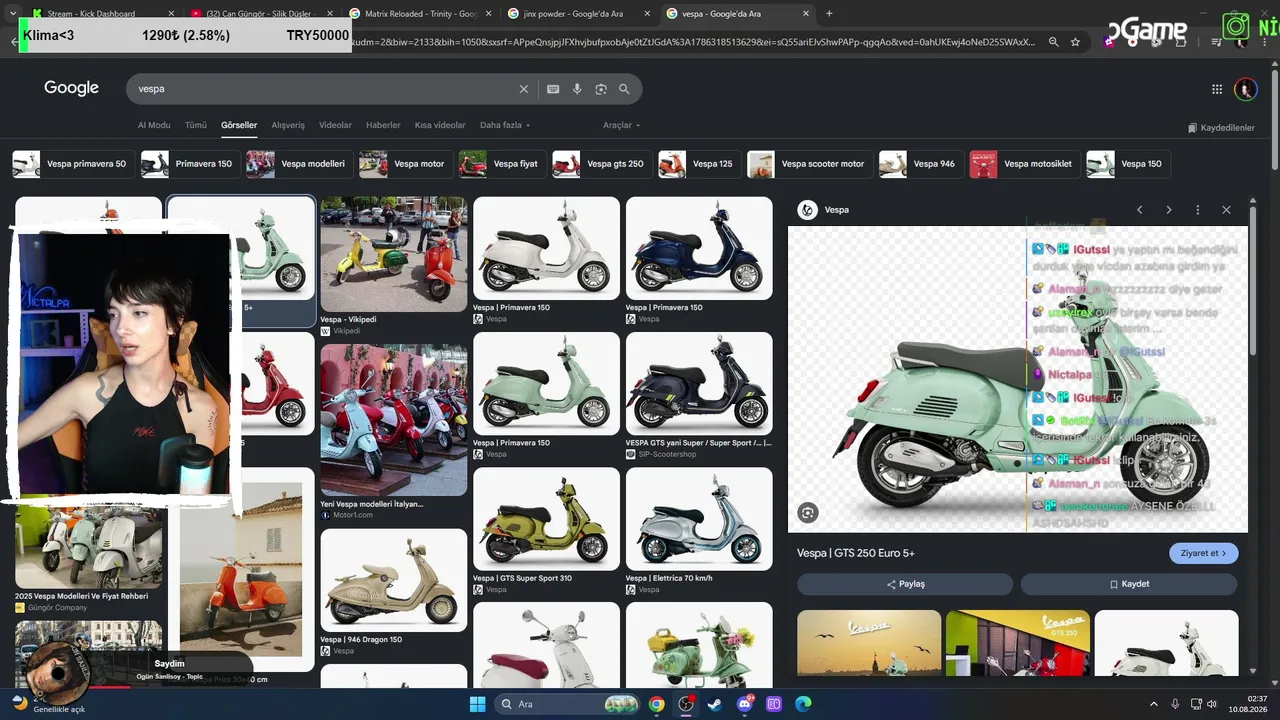This screenshot has height=720, width=1280.
Task: Open Steam from the taskbar
Action: click(x=715, y=704)
